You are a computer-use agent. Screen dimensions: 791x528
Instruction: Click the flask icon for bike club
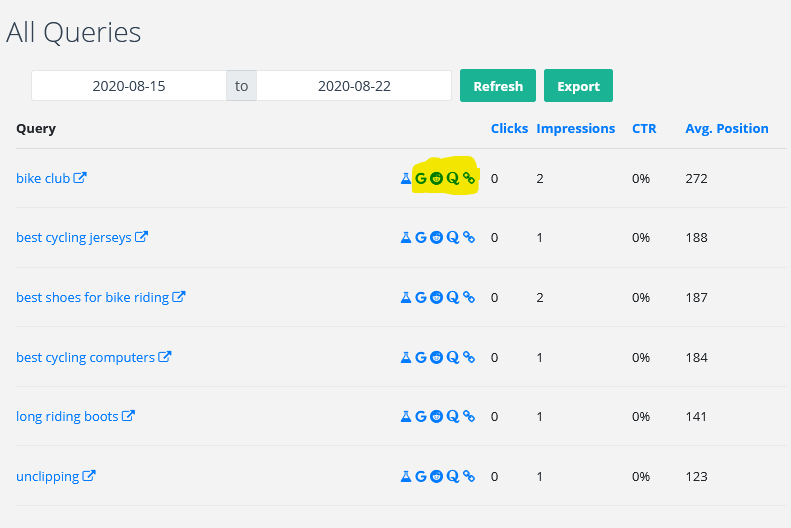pyautogui.click(x=406, y=179)
